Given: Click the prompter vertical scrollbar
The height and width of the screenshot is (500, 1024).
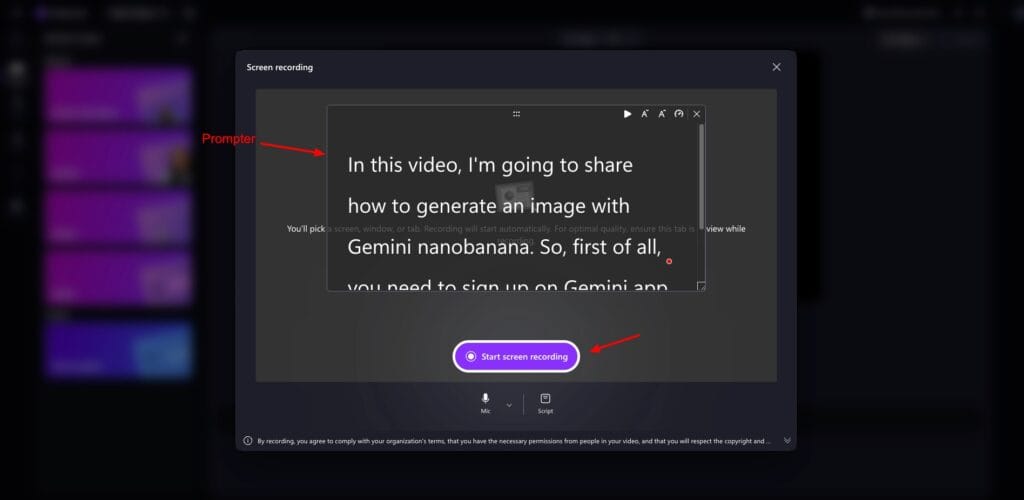Looking at the screenshot, I should (701, 175).
